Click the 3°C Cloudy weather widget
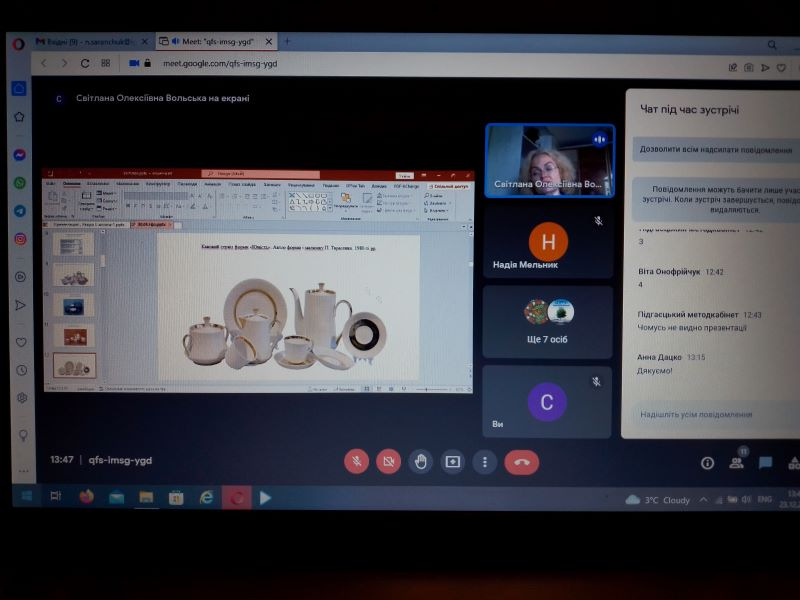The height and width of the screenshot is (600, 800). pos(658,500)
